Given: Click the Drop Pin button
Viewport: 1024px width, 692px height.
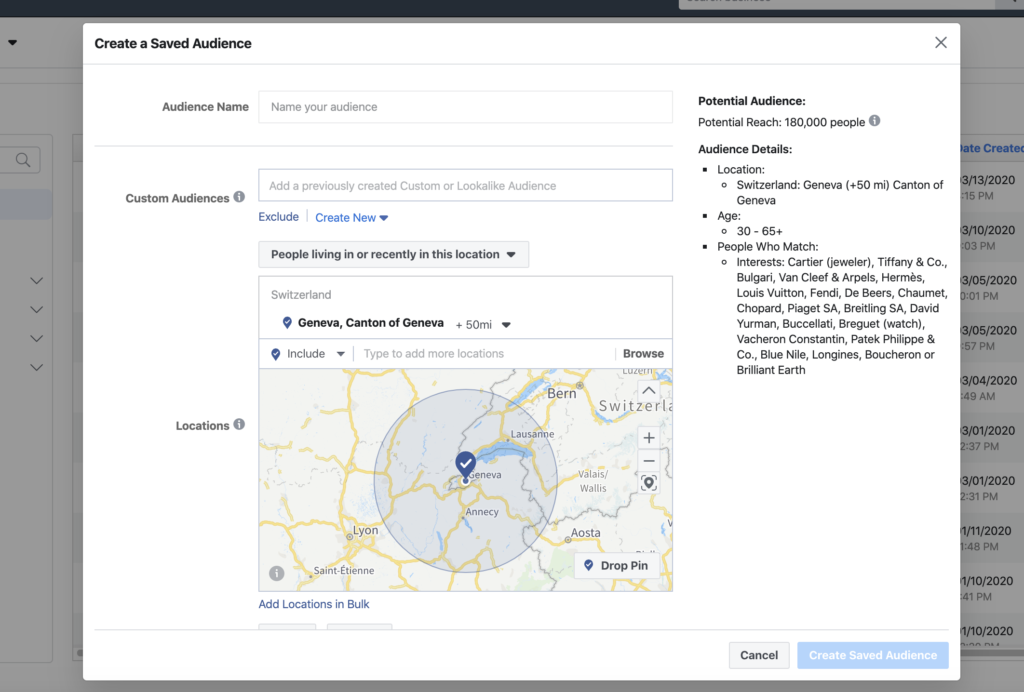Looking at the screenshot, I should coord(616,565).
